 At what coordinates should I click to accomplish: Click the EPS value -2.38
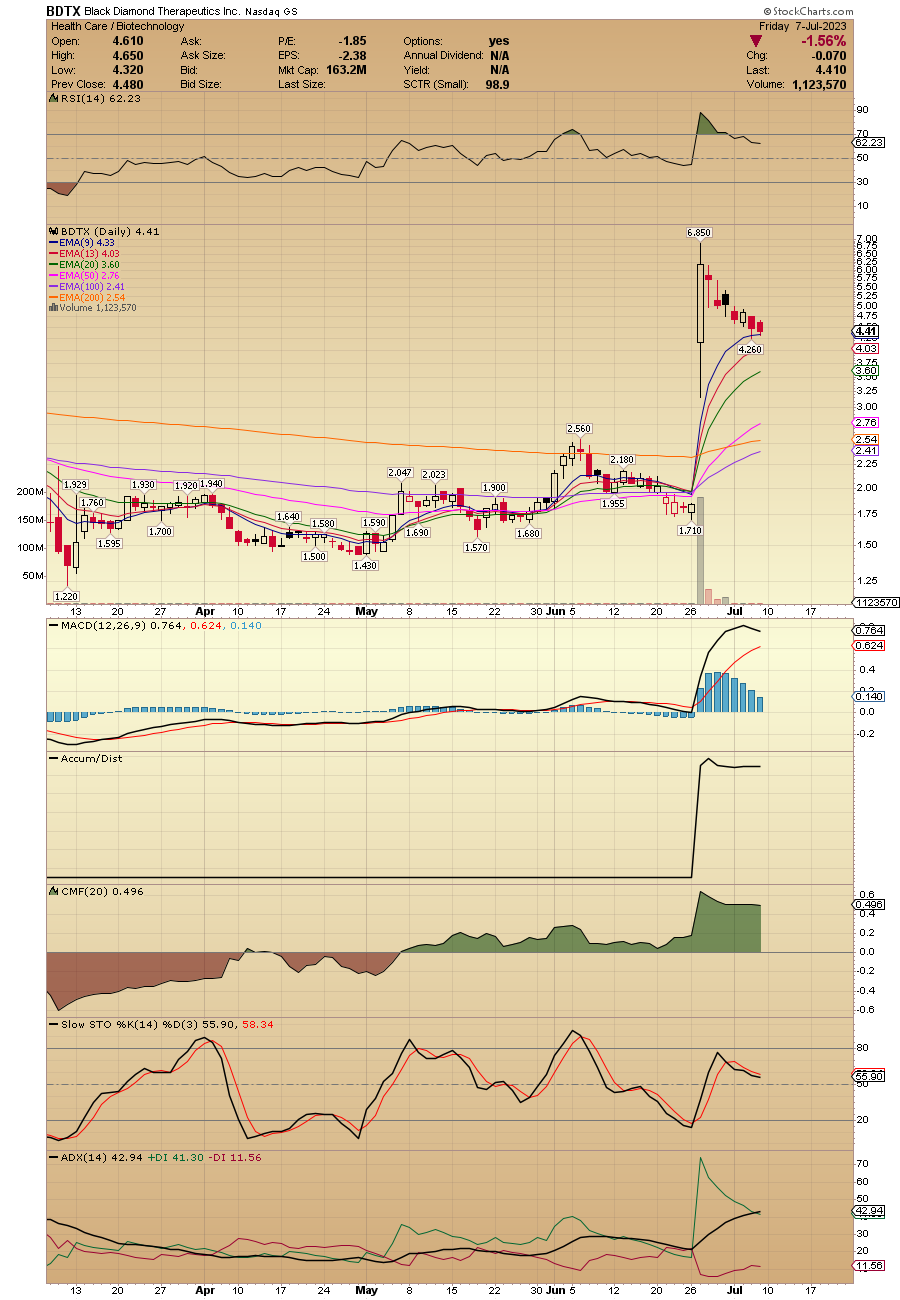click(353, 56)
